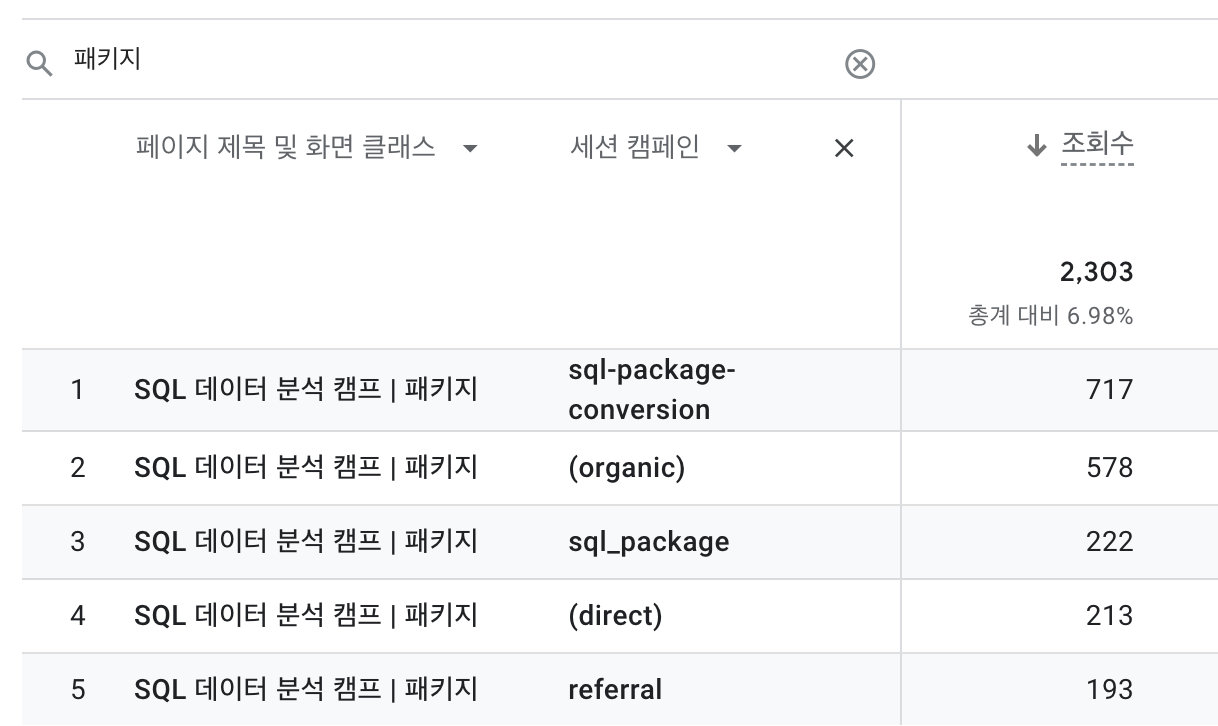Click the 조회수 column header
The width and height of the screenshot is (1218, 726).
point(1097,144)
